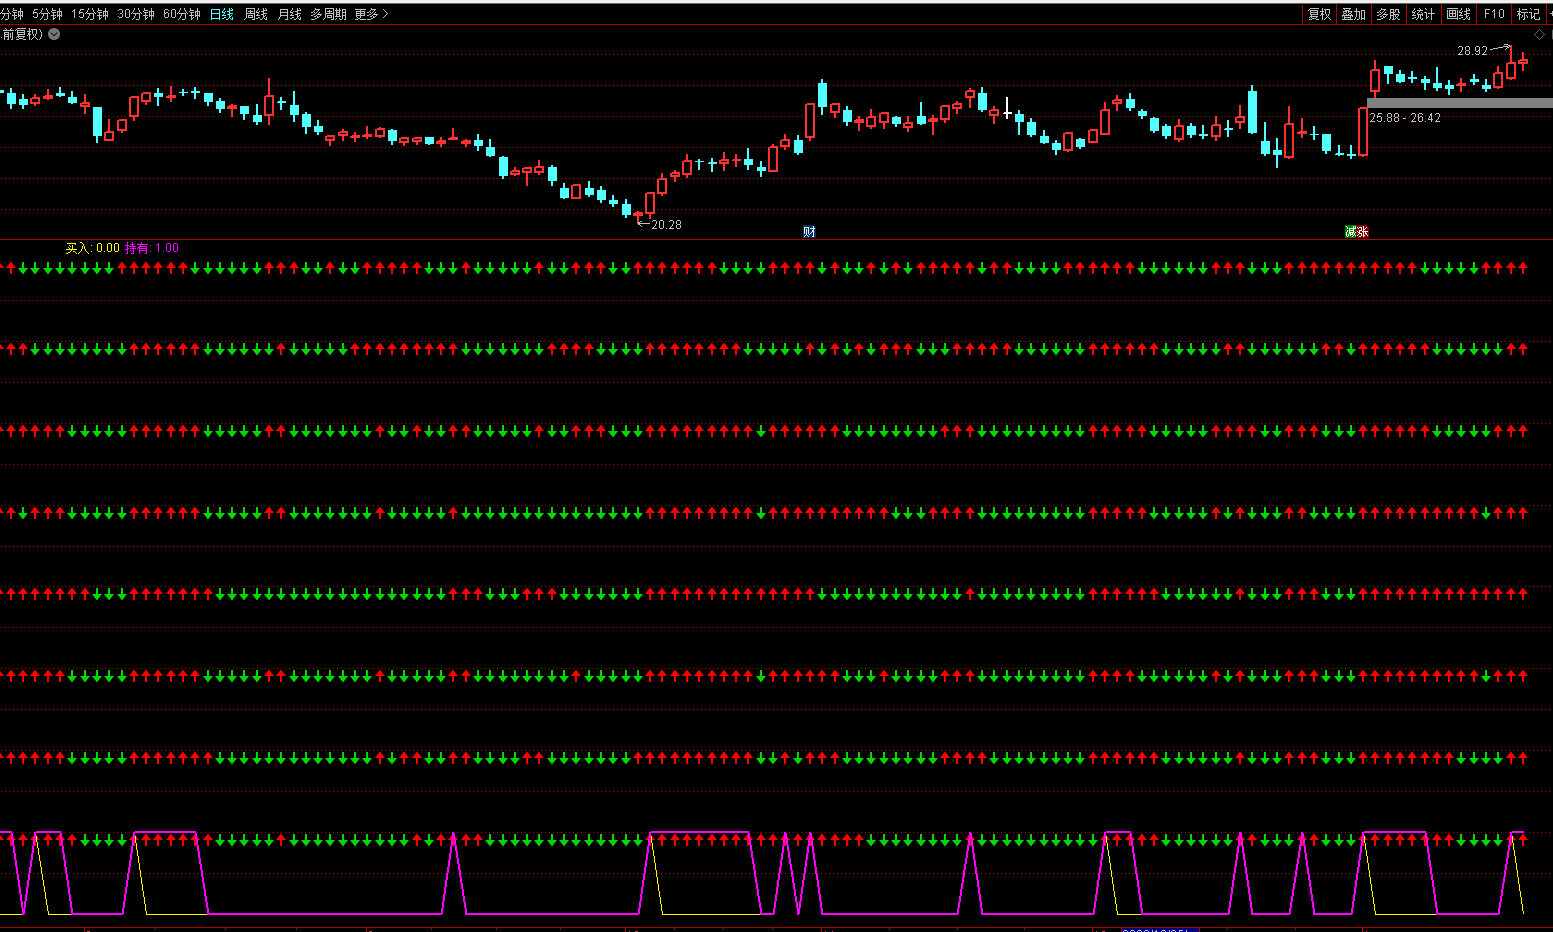This screenshot has width=1553, height=932.
Task: Open the 画线 drawing tool
Action: coord(1458,14)
